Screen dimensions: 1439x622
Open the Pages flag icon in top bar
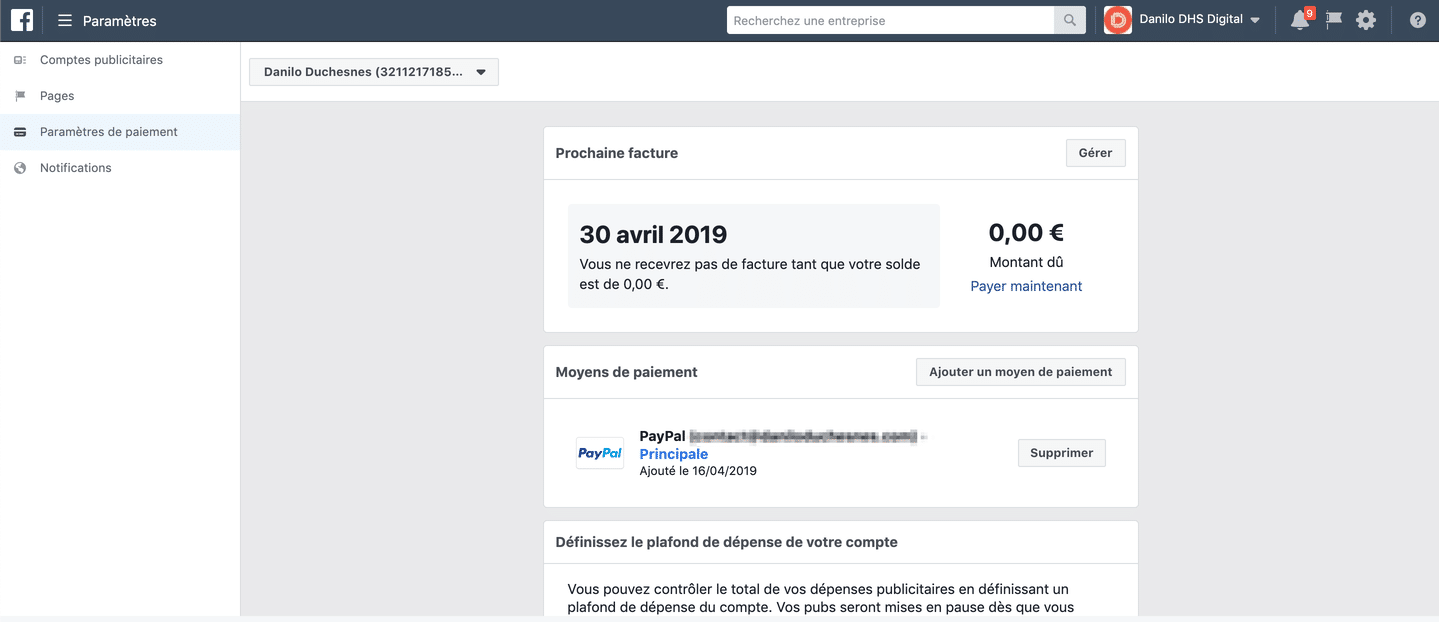pos(1333,20)
